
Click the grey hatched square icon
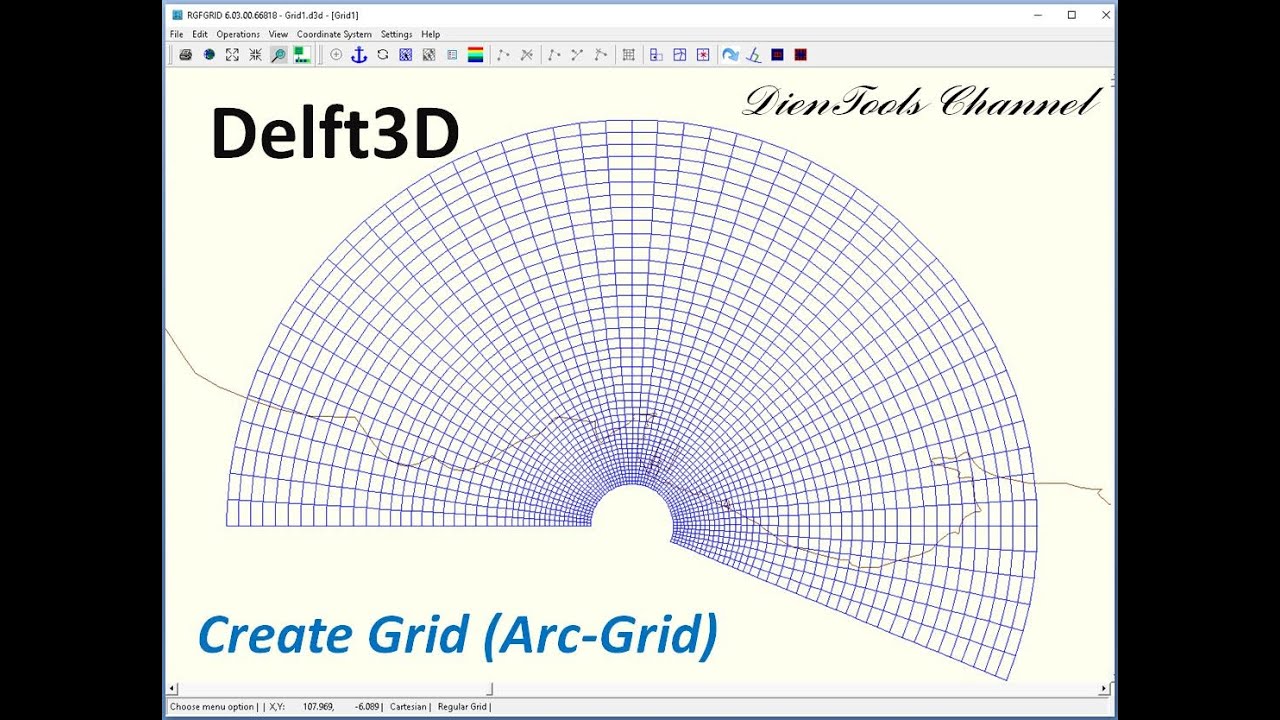[429, 55]
